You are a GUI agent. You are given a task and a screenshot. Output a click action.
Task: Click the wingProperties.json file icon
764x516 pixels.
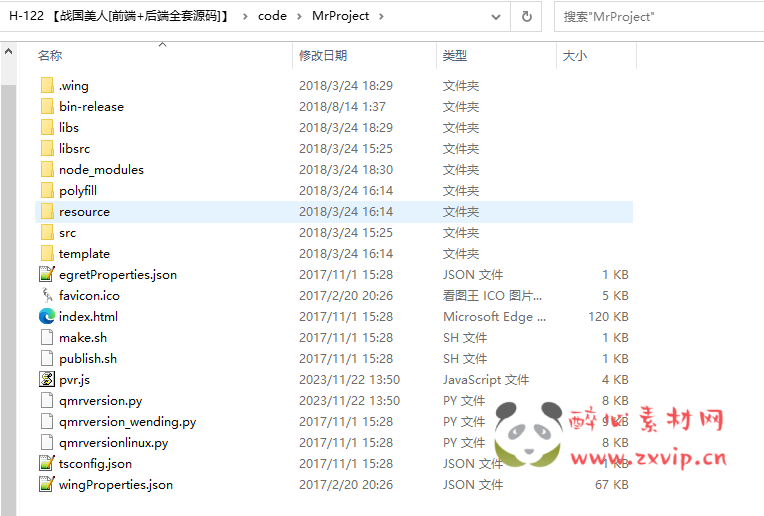click(47, 484)
